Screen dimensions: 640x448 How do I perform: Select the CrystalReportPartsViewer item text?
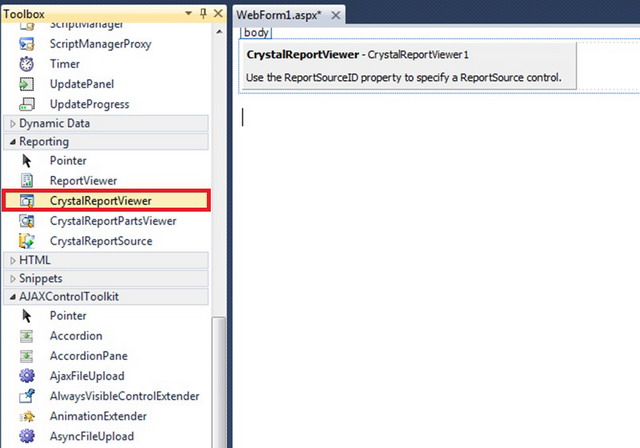pos(113,221)
